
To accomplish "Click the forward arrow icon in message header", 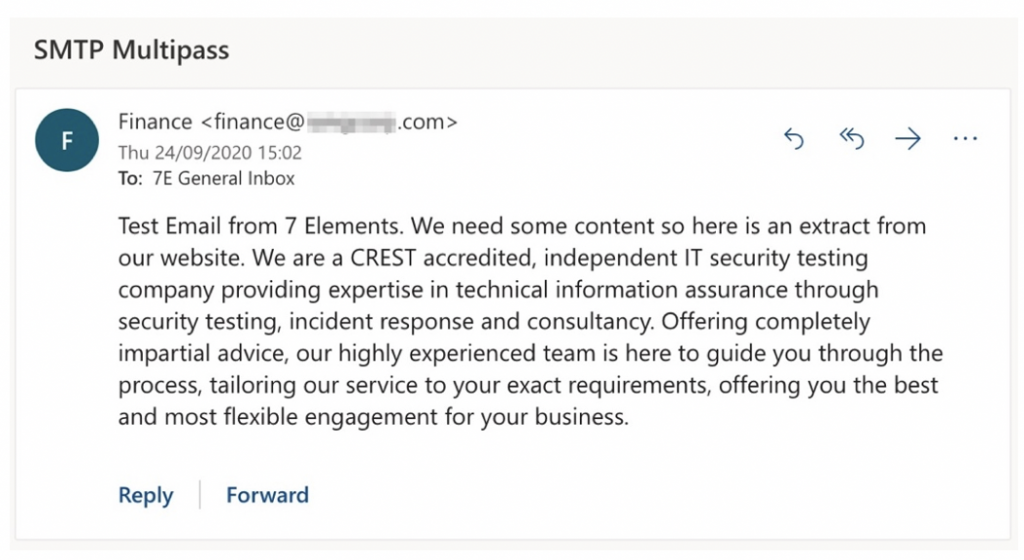I will [x=908, y=138].
